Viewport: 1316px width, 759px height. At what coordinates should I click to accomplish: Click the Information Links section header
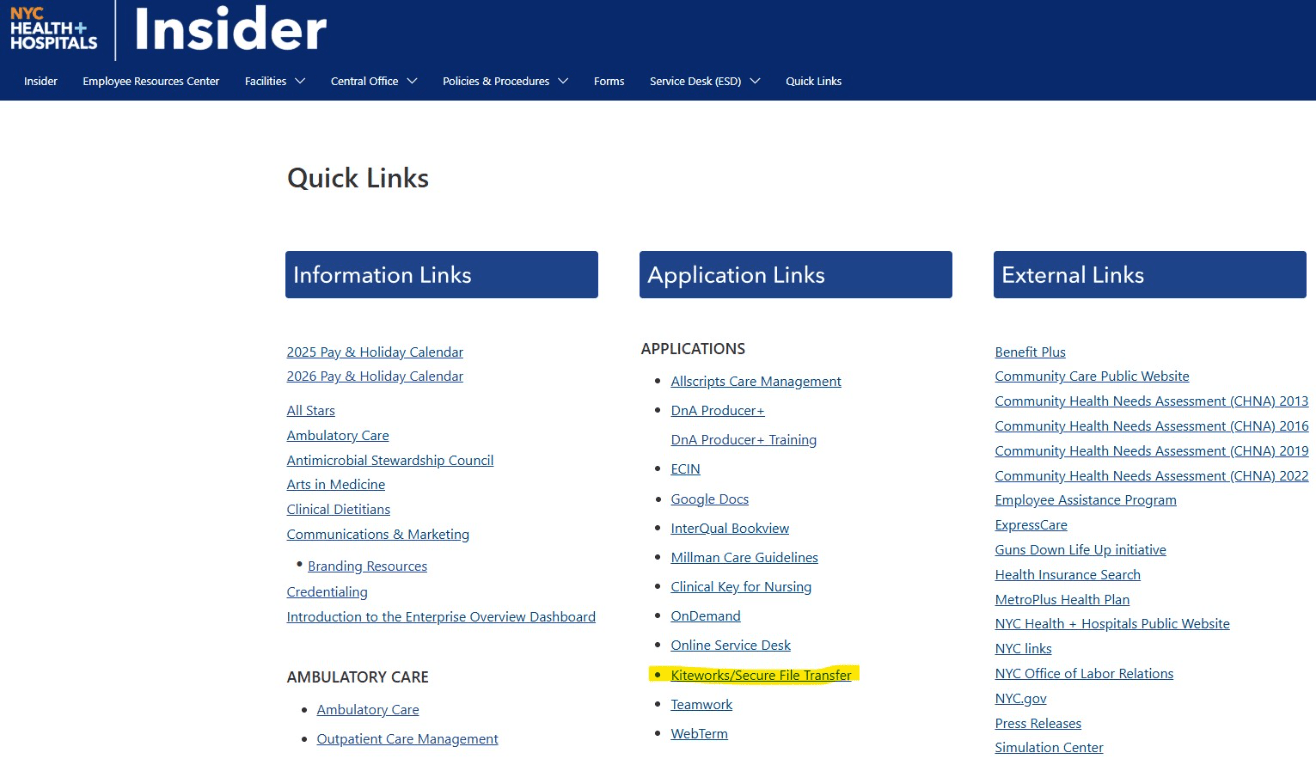click(x=442, y=275)
